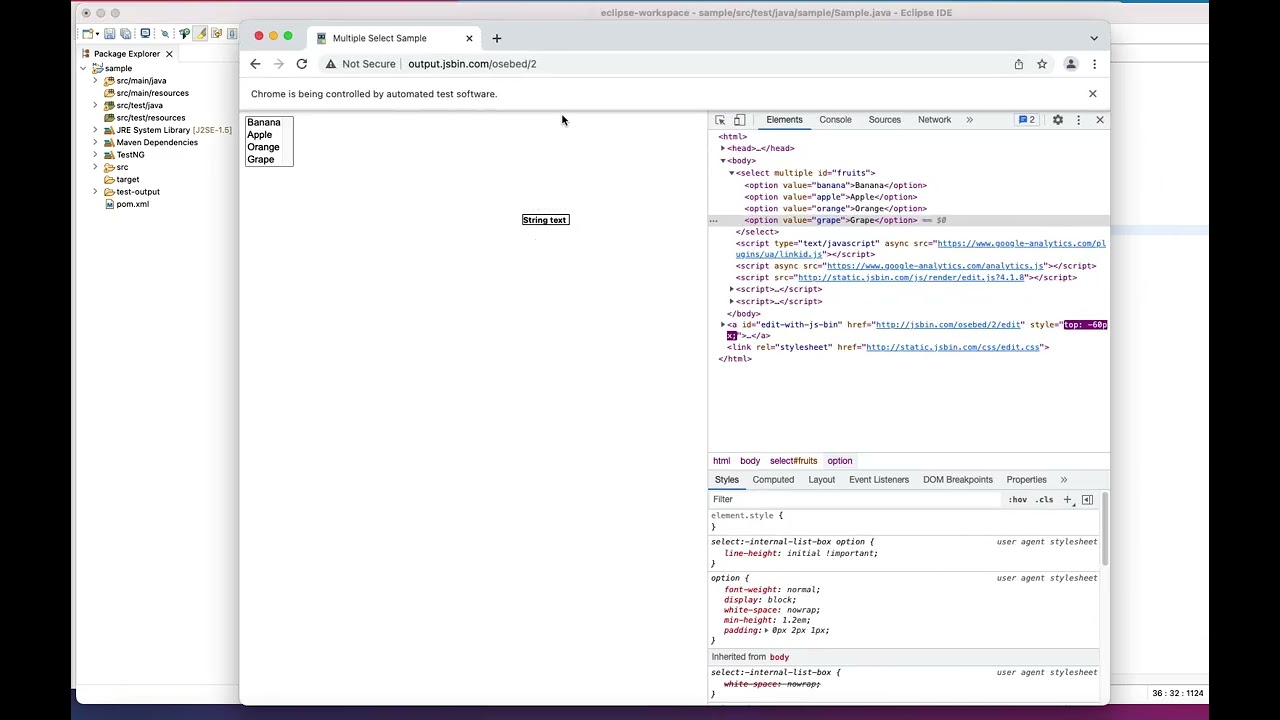Switch to the Console tab
This screenshot has width=1280, height=720.
(835, 120)
